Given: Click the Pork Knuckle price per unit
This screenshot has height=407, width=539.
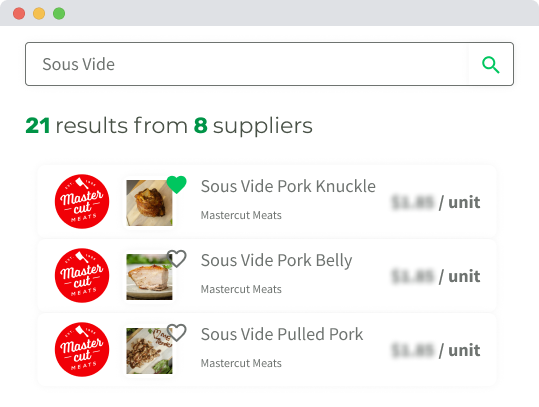Looking at the screenshot, I should [436, 202].
